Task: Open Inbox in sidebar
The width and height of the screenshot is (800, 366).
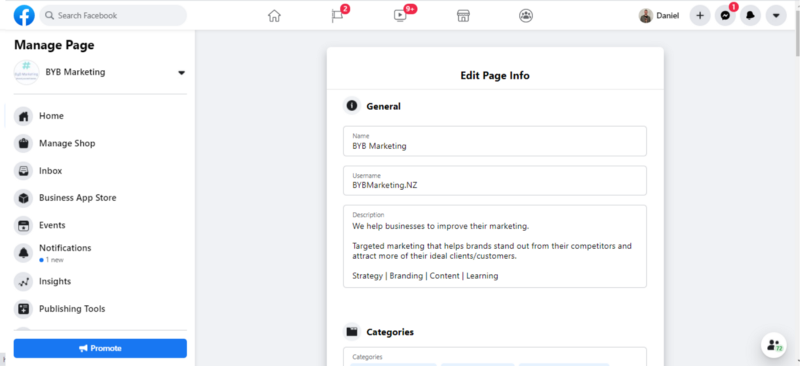Action: coord(100,170)
